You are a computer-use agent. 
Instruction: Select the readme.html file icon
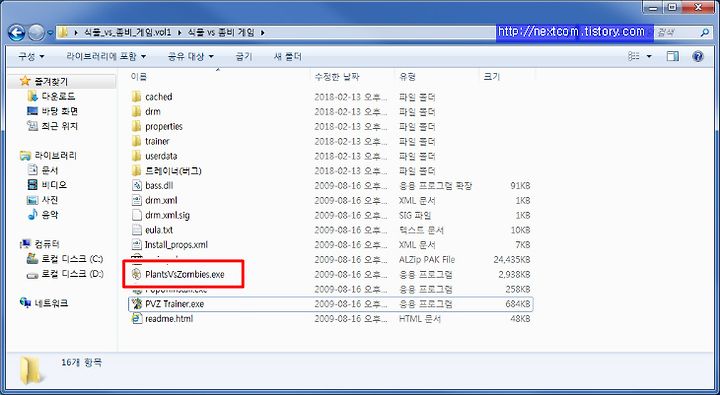click(136, 318)
